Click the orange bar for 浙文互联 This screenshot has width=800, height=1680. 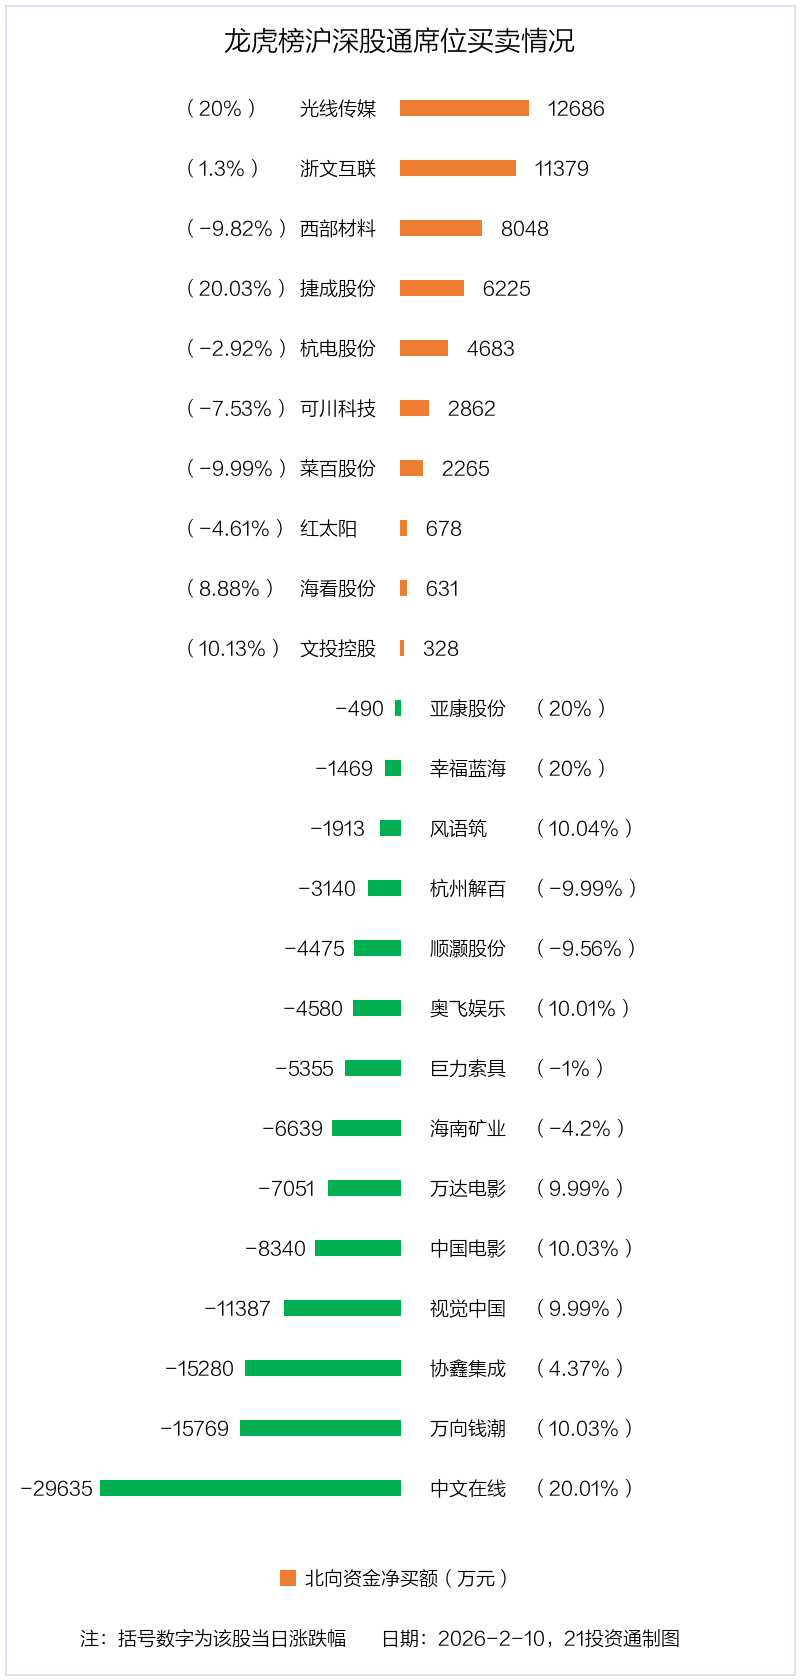[x=458, y=168]
